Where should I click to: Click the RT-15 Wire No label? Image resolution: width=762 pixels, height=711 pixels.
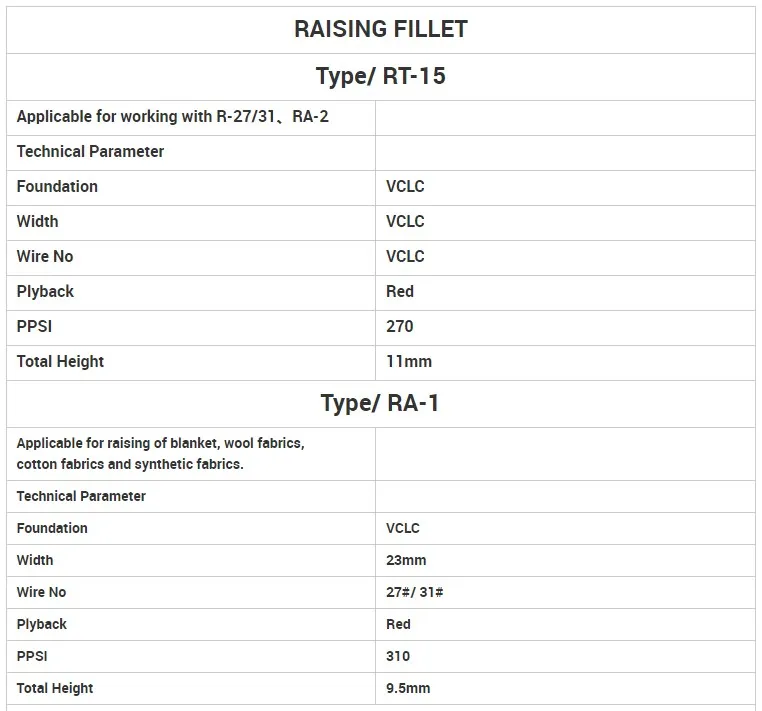45,257
